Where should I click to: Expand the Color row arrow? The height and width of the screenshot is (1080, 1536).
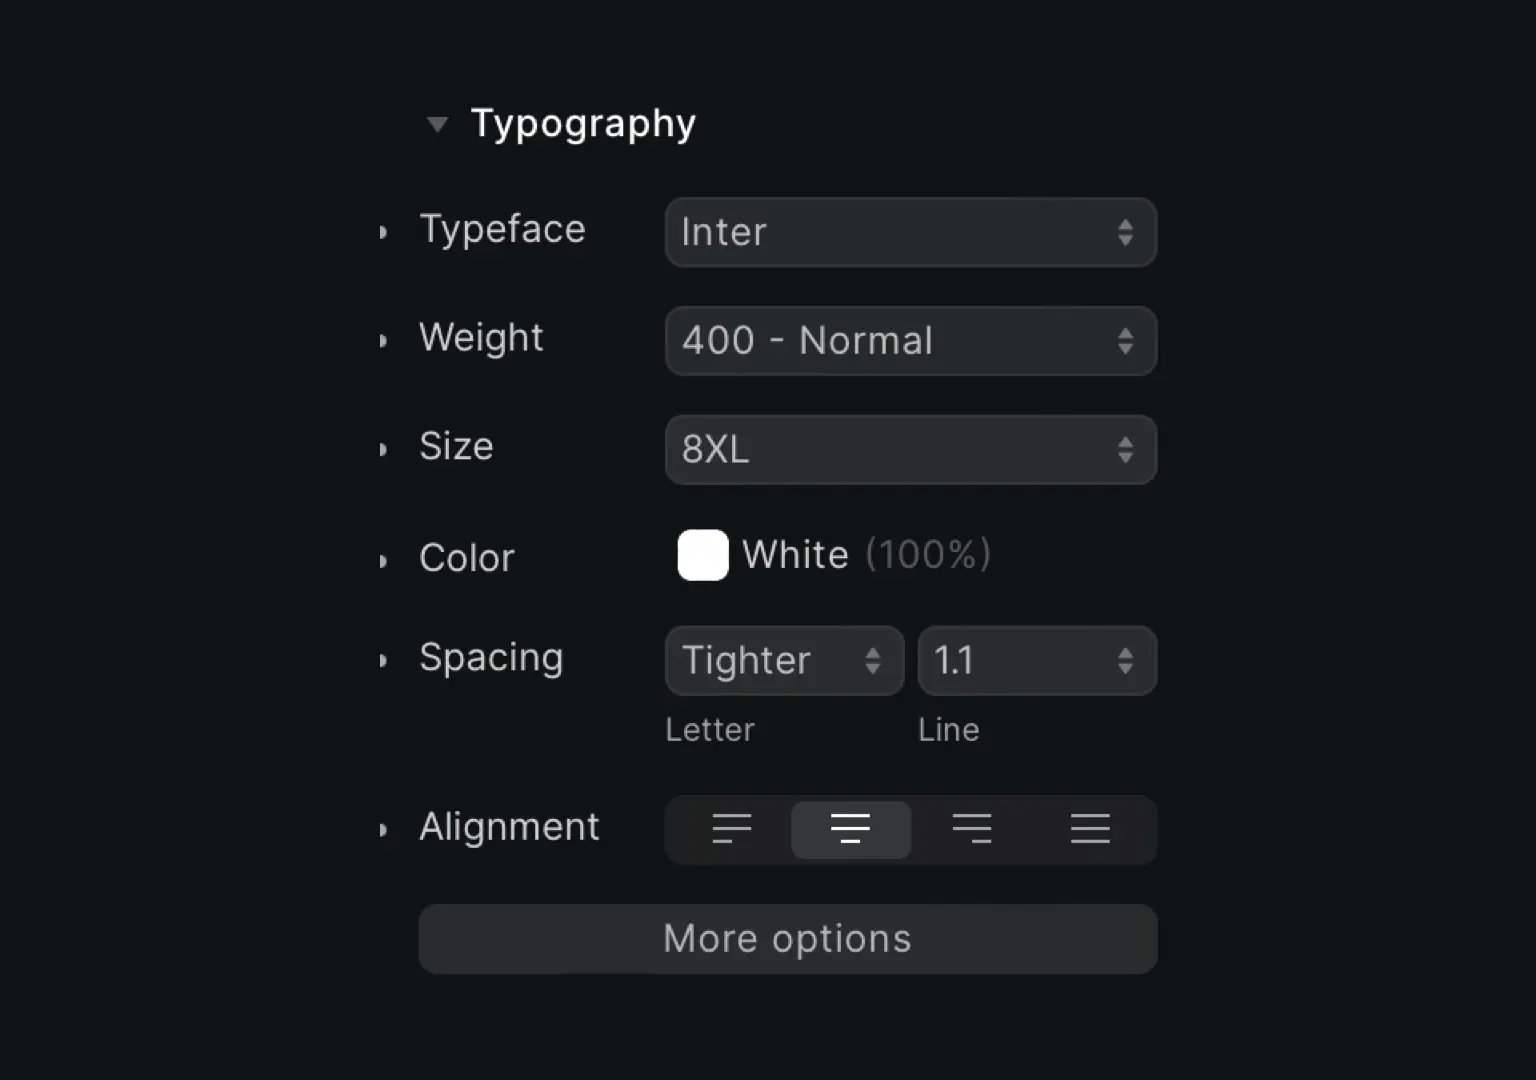(383, 561)
